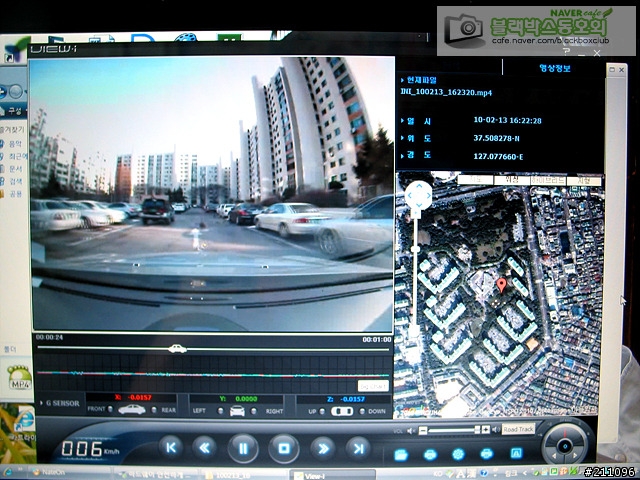
Task: Click the front-view car icon under Y value
Action: [x=237, y=411]
